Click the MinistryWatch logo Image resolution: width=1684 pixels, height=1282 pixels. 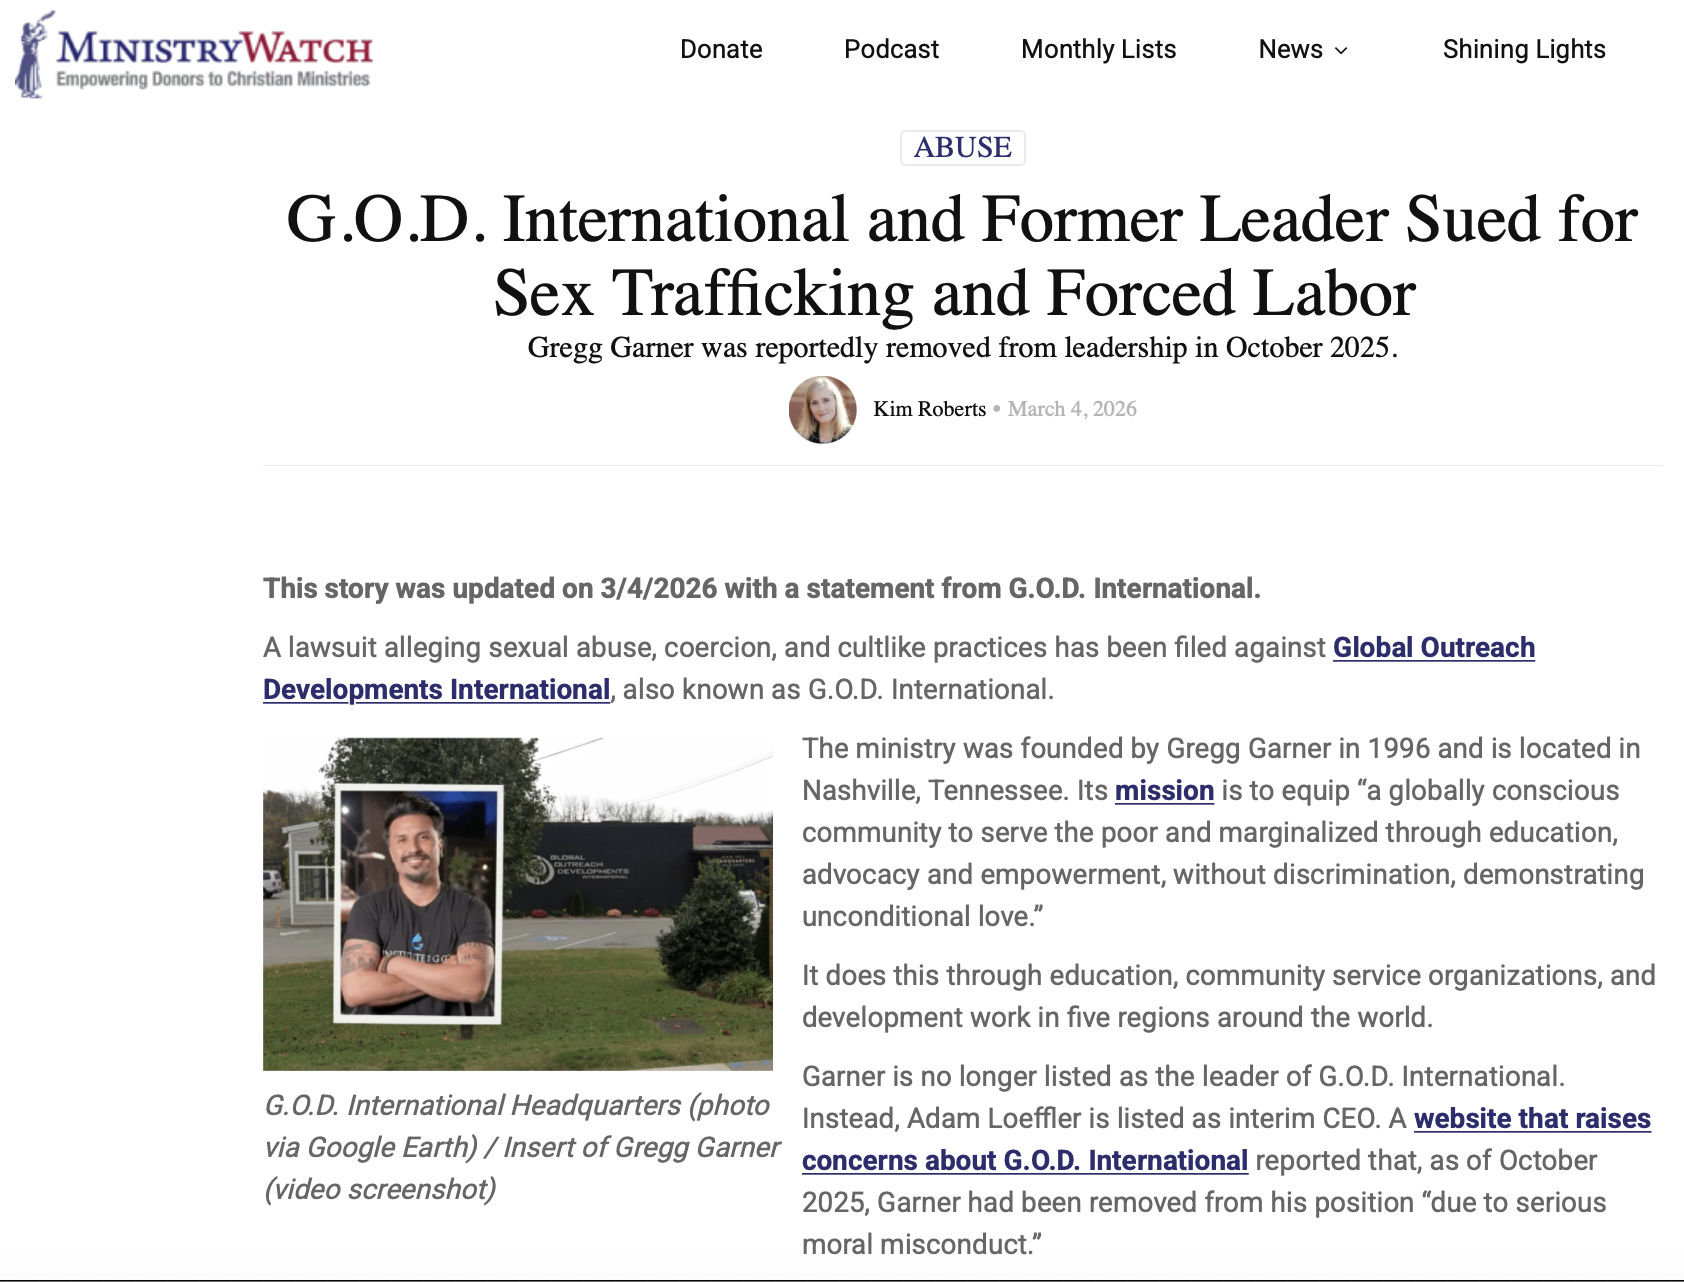pos(194,54)
